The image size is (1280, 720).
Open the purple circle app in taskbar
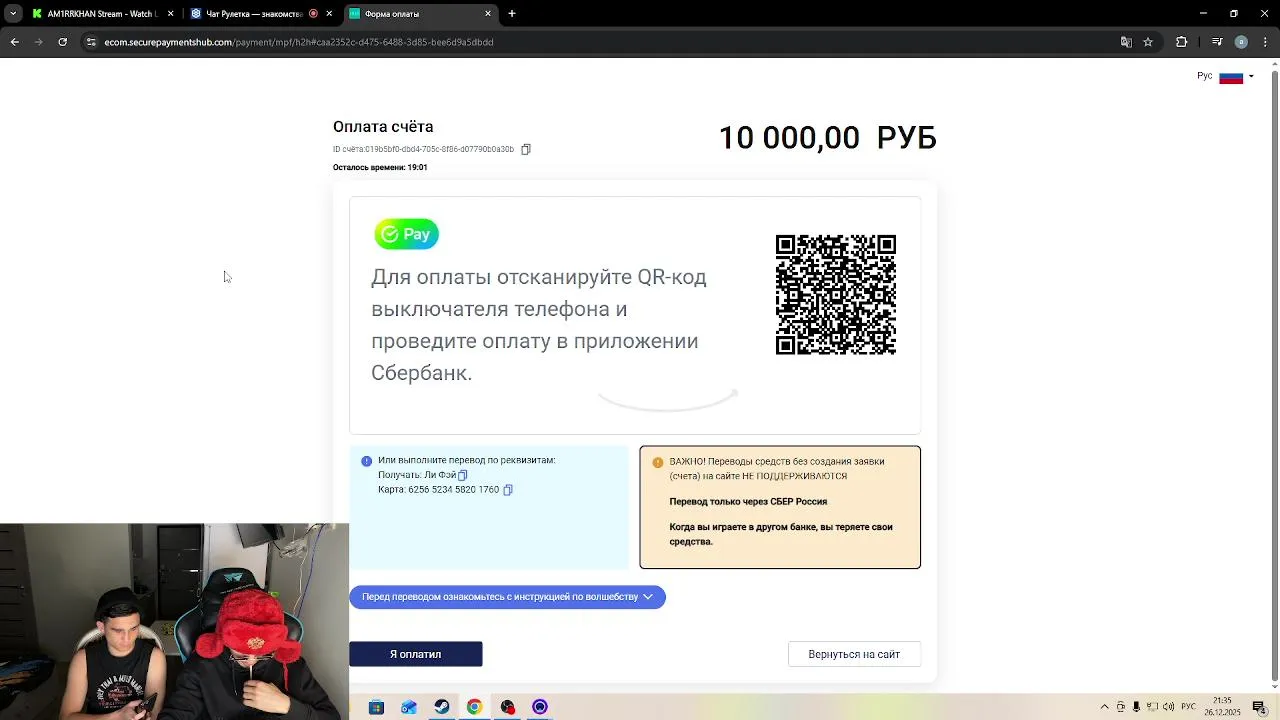(x=540, y=707)
